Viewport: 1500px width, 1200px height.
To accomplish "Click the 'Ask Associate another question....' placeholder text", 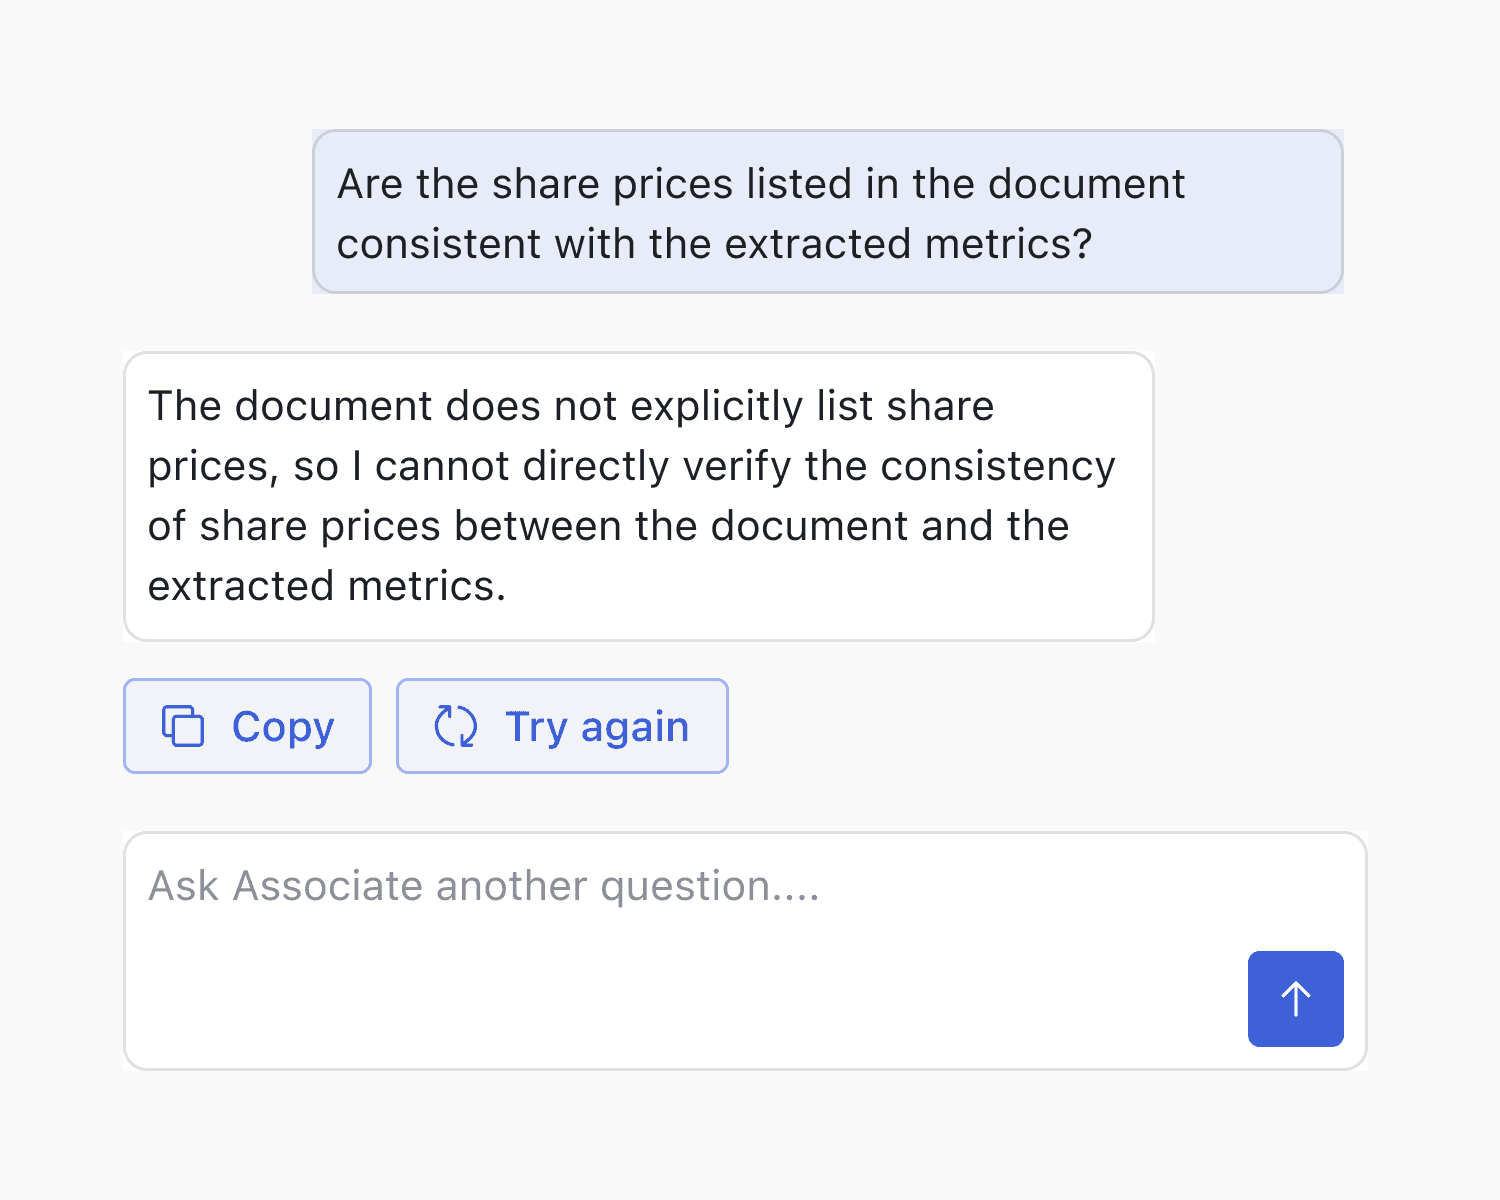I will [x=484, y=886].
